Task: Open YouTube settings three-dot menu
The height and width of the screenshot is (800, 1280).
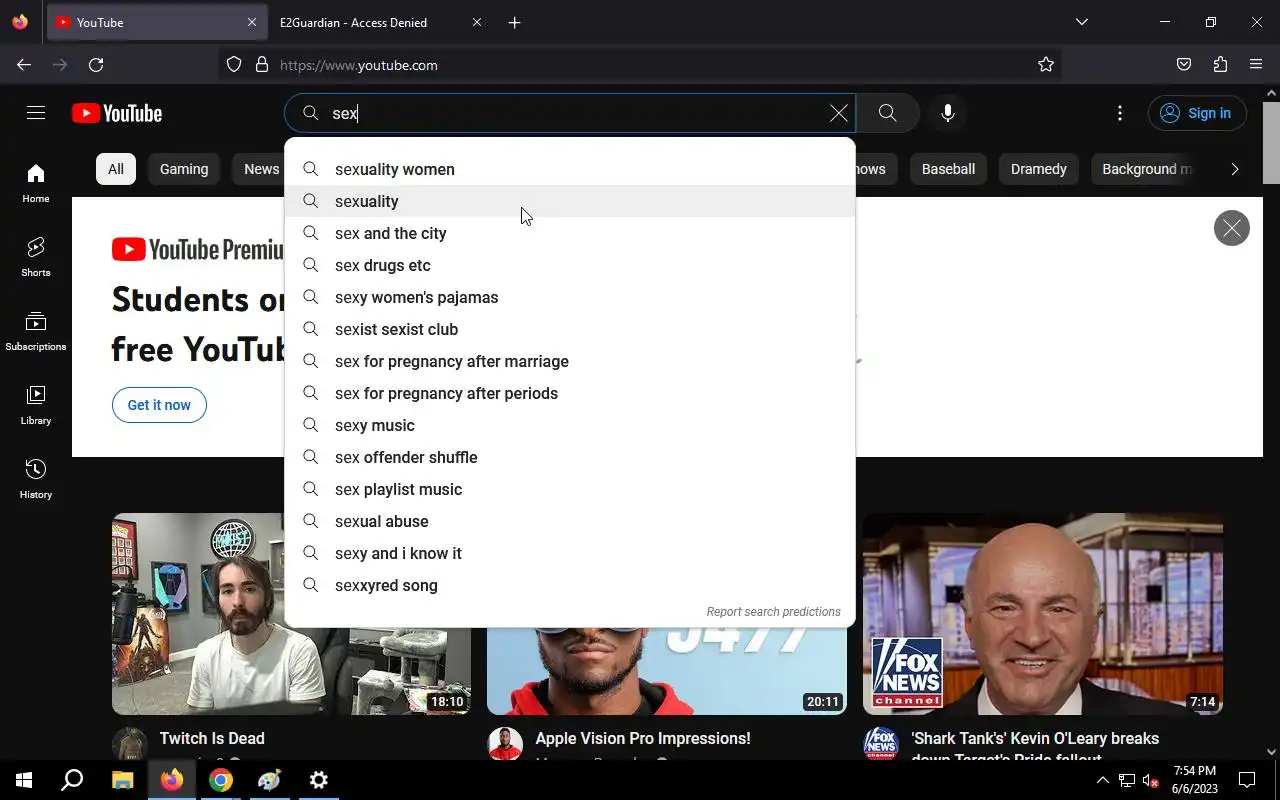Action: coord(1120,113)
